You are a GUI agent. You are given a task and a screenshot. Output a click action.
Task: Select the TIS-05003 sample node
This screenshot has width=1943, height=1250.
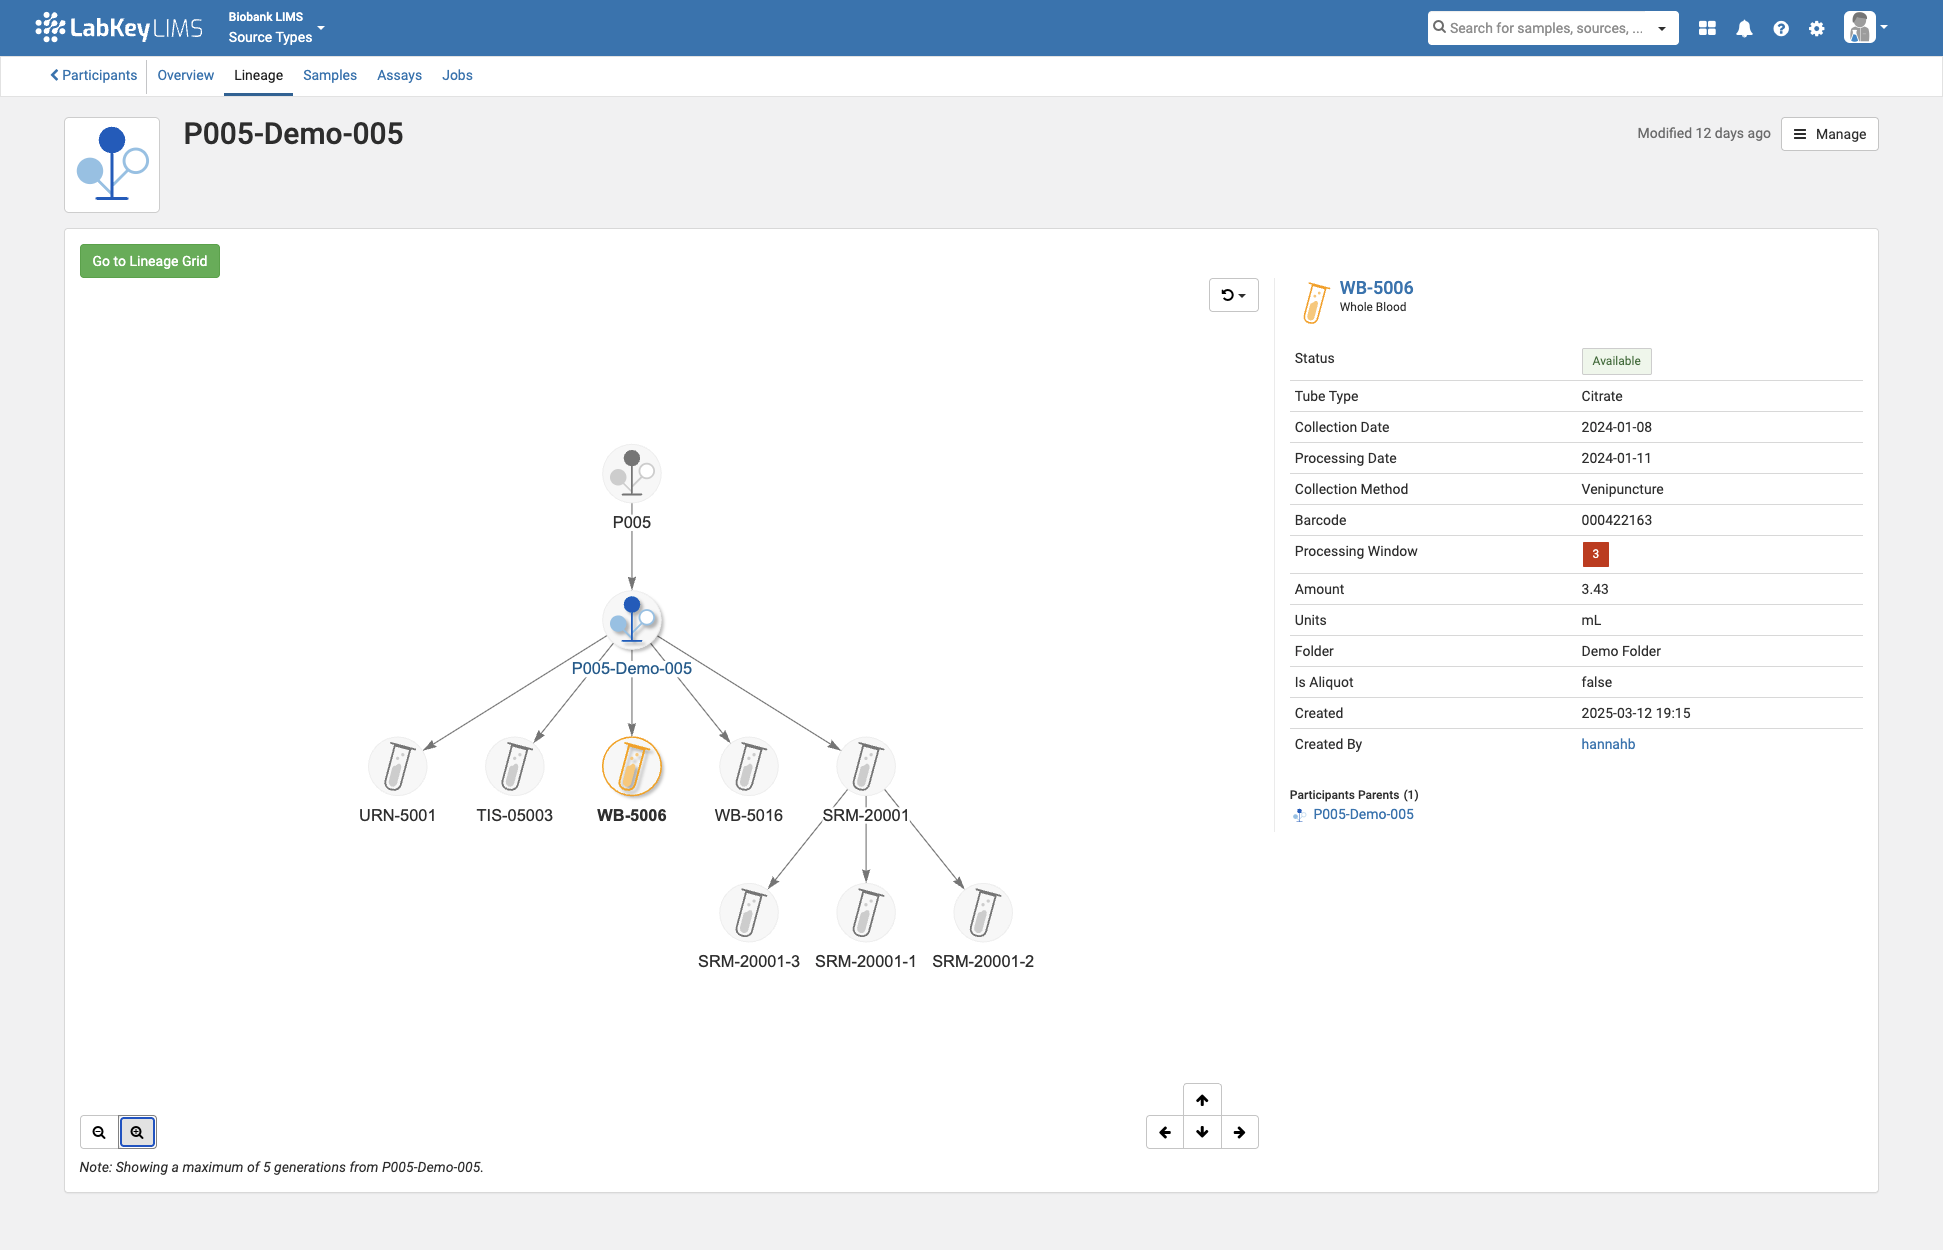515,766
